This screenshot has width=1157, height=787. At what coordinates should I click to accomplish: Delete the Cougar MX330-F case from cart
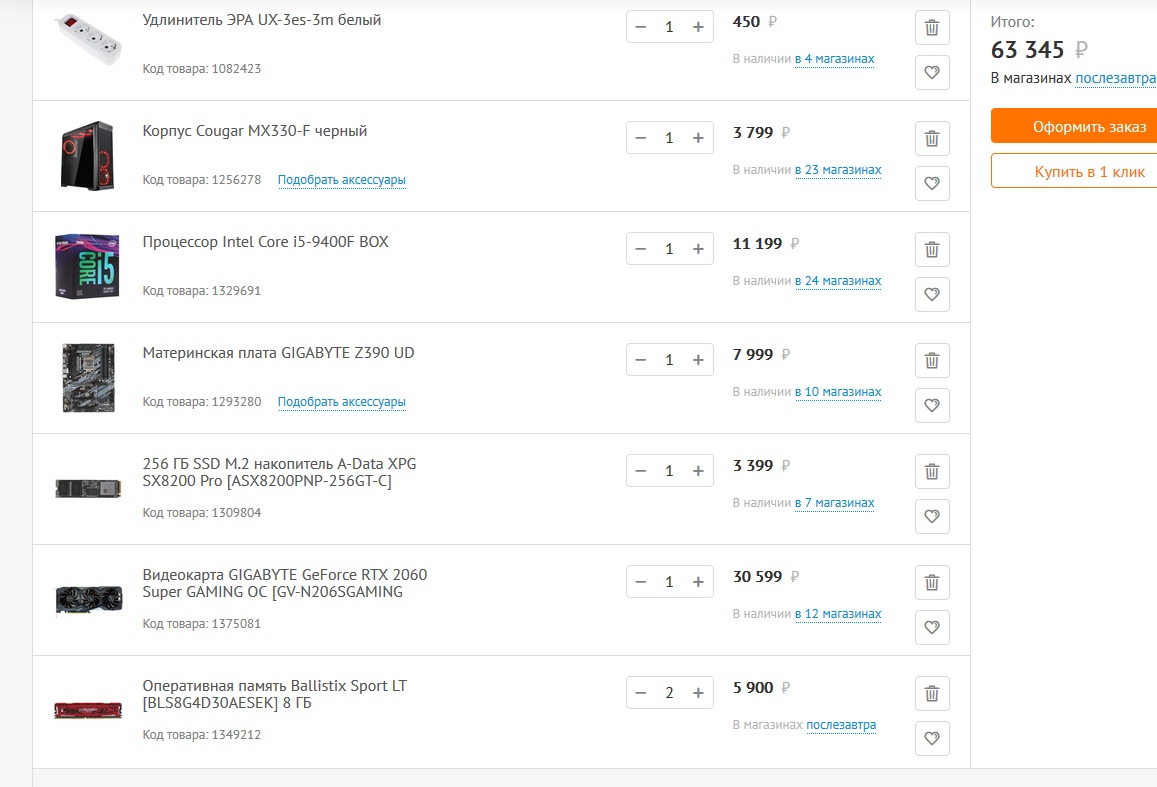[x=932, y=139]
